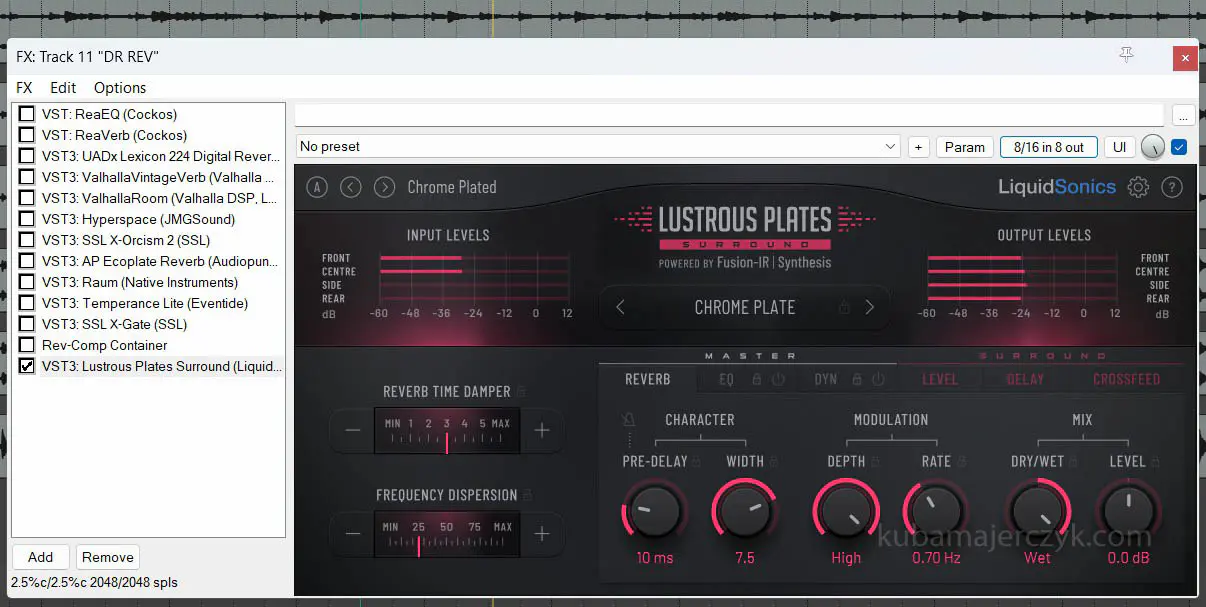Toggle the EQ power icon
The width and height of the screenshot is (1206, 607).
coord(778,380)
